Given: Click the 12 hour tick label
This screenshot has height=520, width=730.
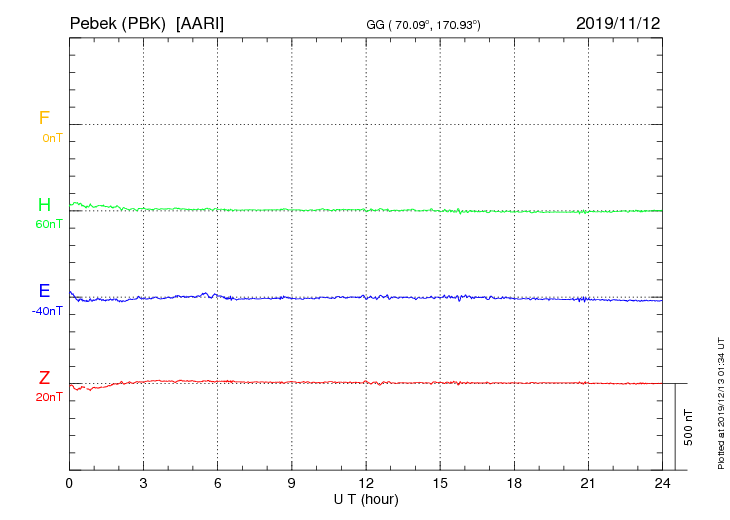Looking at the screenshot, I should pyautogui.click(x=366, y=484).
